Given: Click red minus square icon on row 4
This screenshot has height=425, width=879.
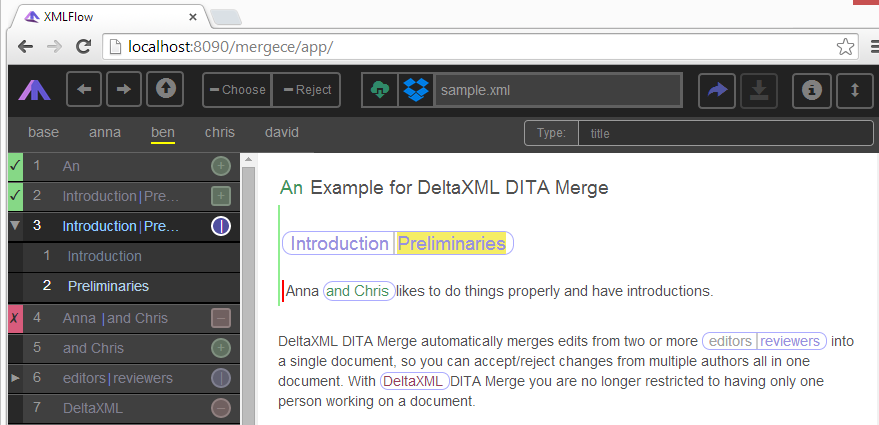Looking at the screenshot, I should 221,318.
